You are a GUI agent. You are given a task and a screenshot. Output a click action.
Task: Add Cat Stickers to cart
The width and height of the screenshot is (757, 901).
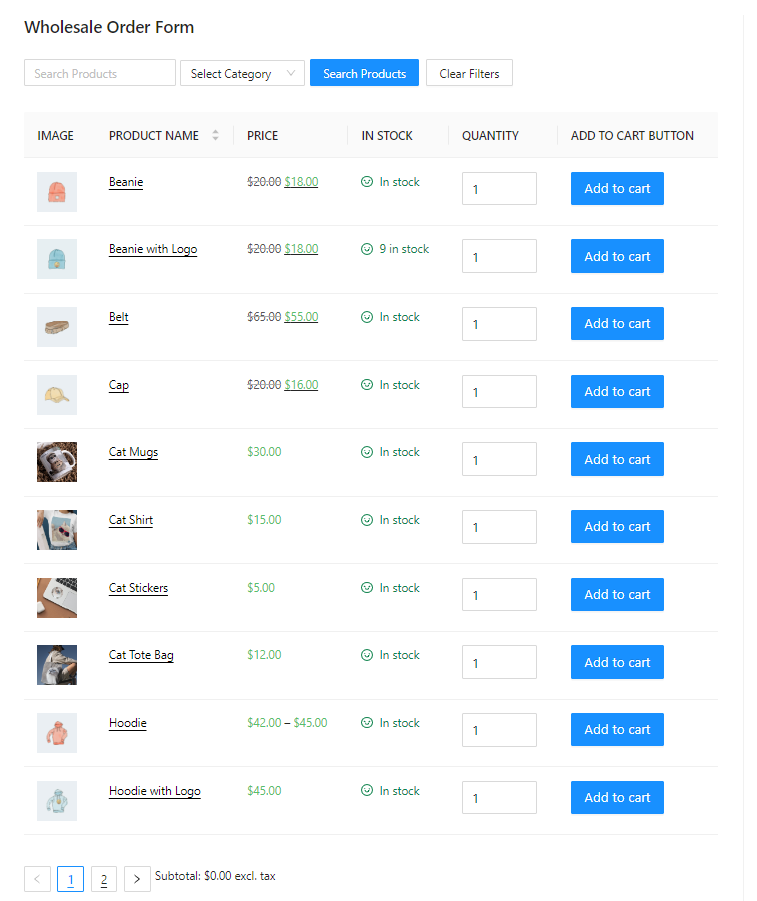pos(617,595)
